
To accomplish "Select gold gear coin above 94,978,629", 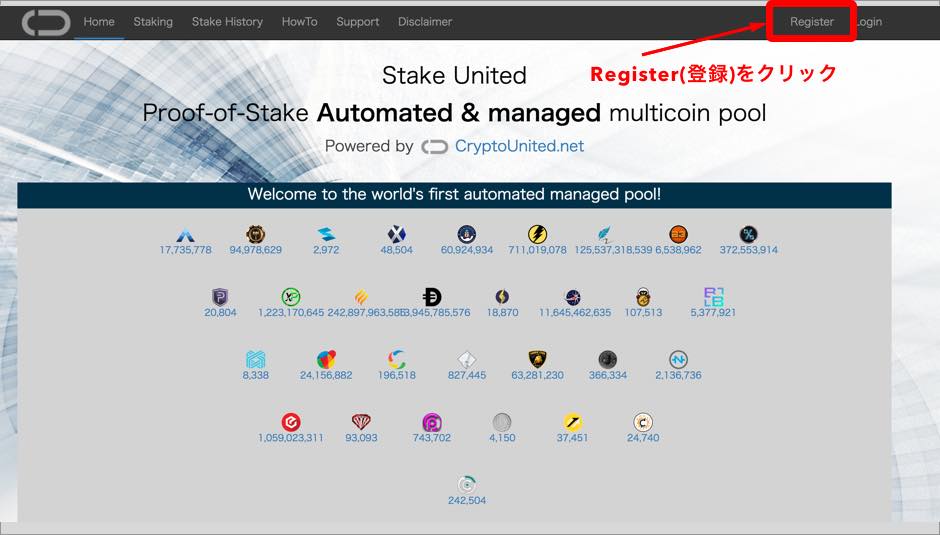I will pyautogui.click(x=255, y=234).
